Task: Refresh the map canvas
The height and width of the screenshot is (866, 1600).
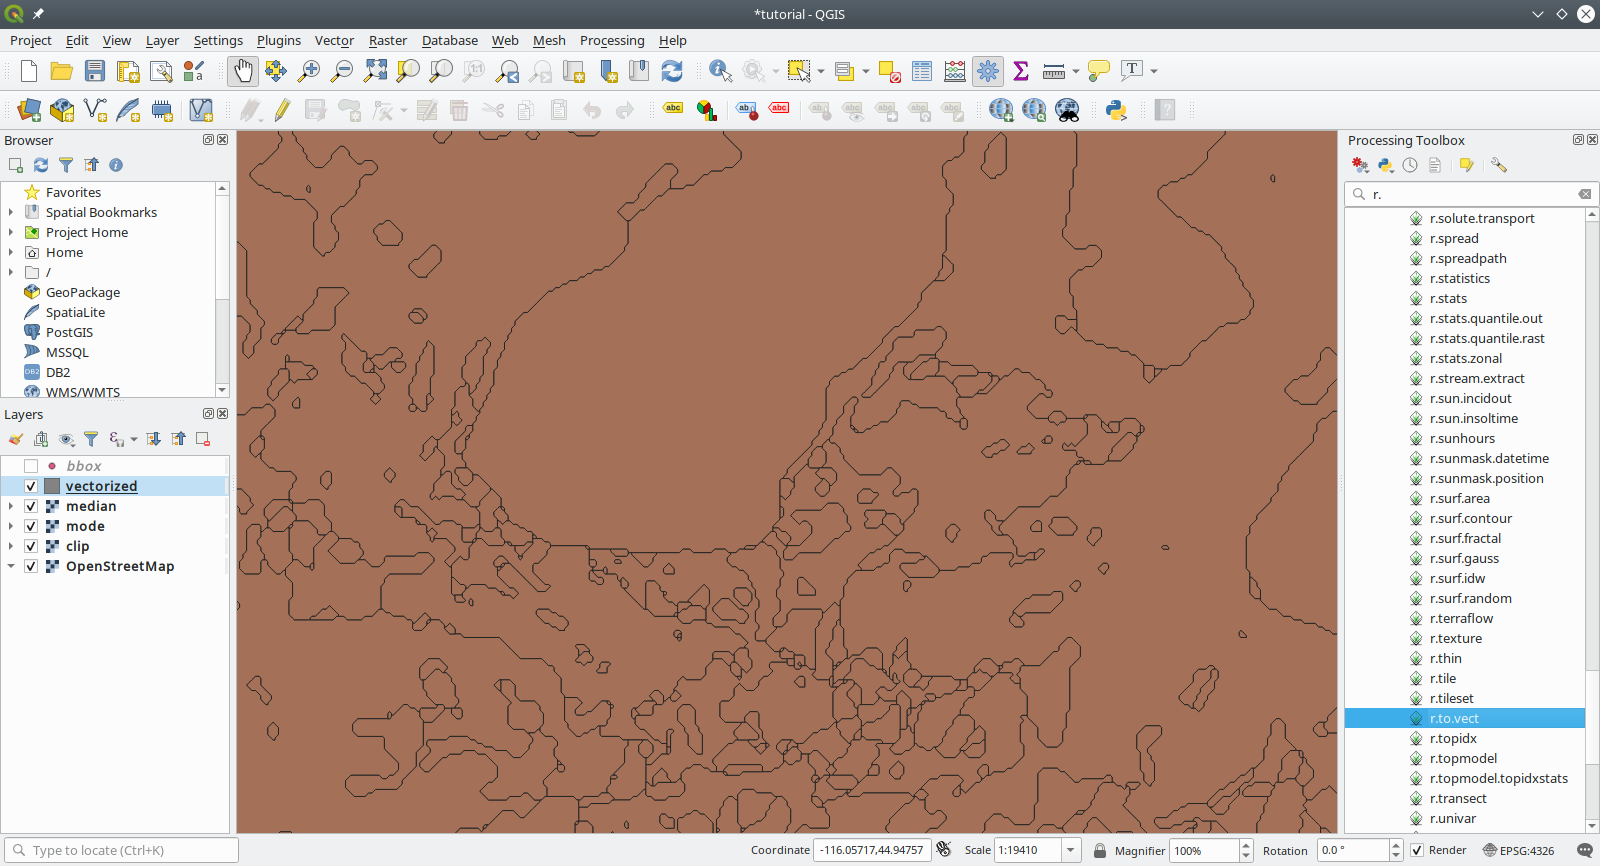Action: pyautogui.click(x=672, y=71)
